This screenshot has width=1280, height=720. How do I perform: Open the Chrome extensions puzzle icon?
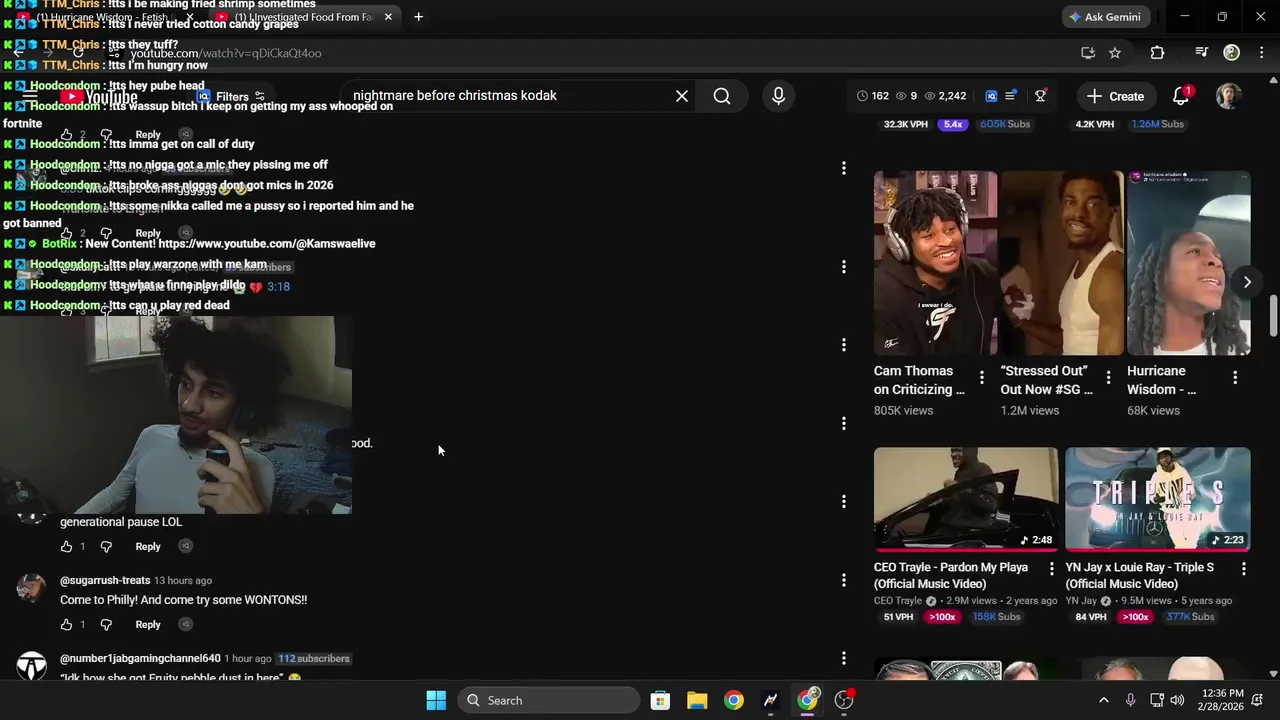point(1157,53)
